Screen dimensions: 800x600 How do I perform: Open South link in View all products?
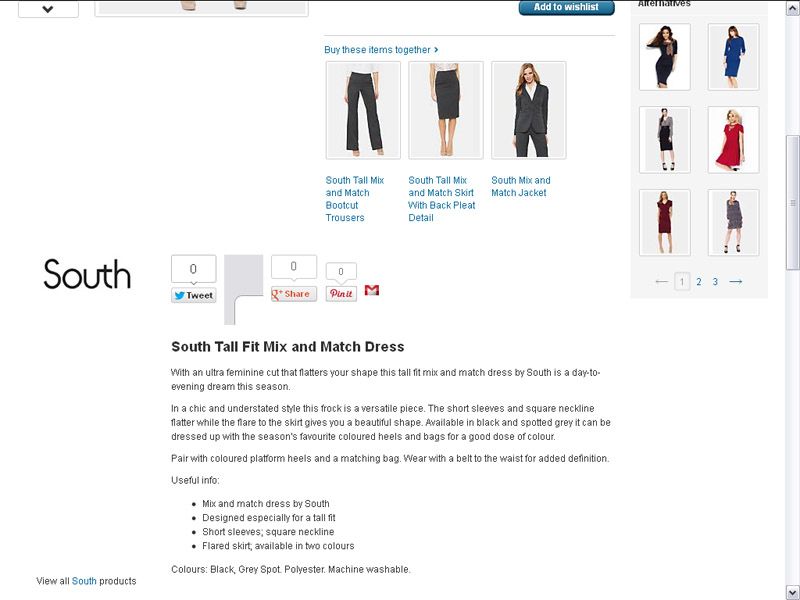[x=84, y=581]
